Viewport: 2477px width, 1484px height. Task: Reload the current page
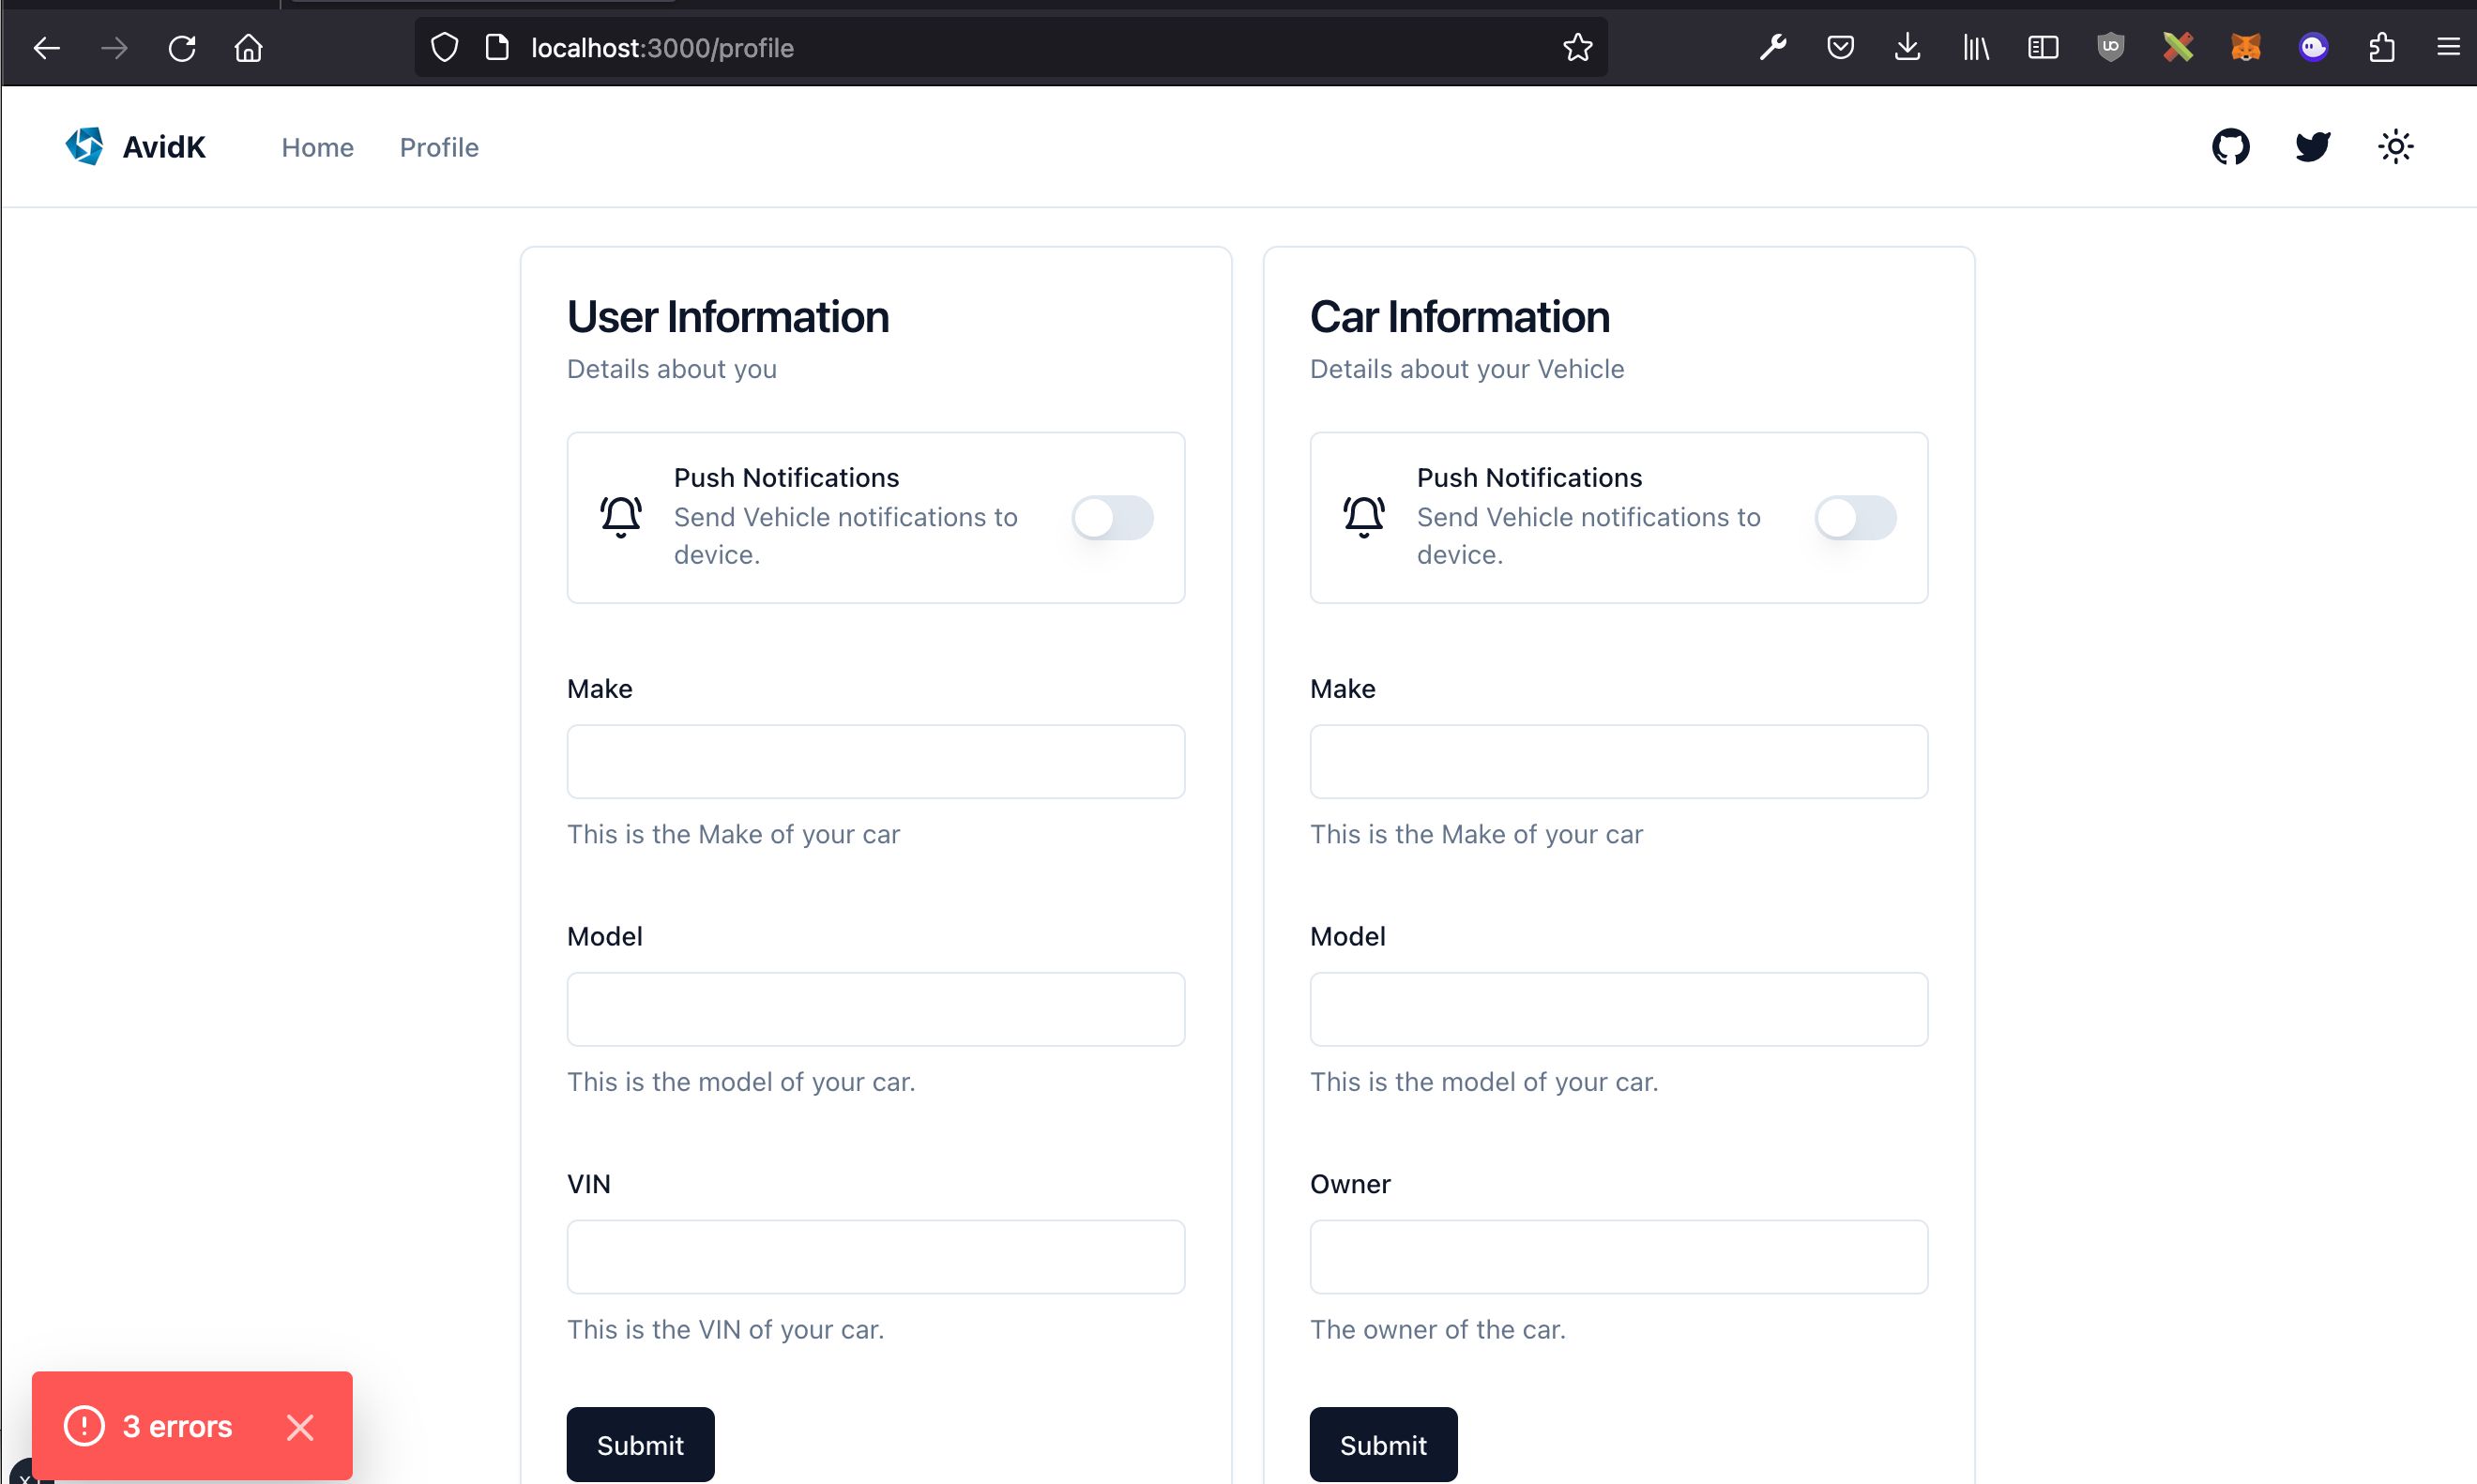pos(182,48)
